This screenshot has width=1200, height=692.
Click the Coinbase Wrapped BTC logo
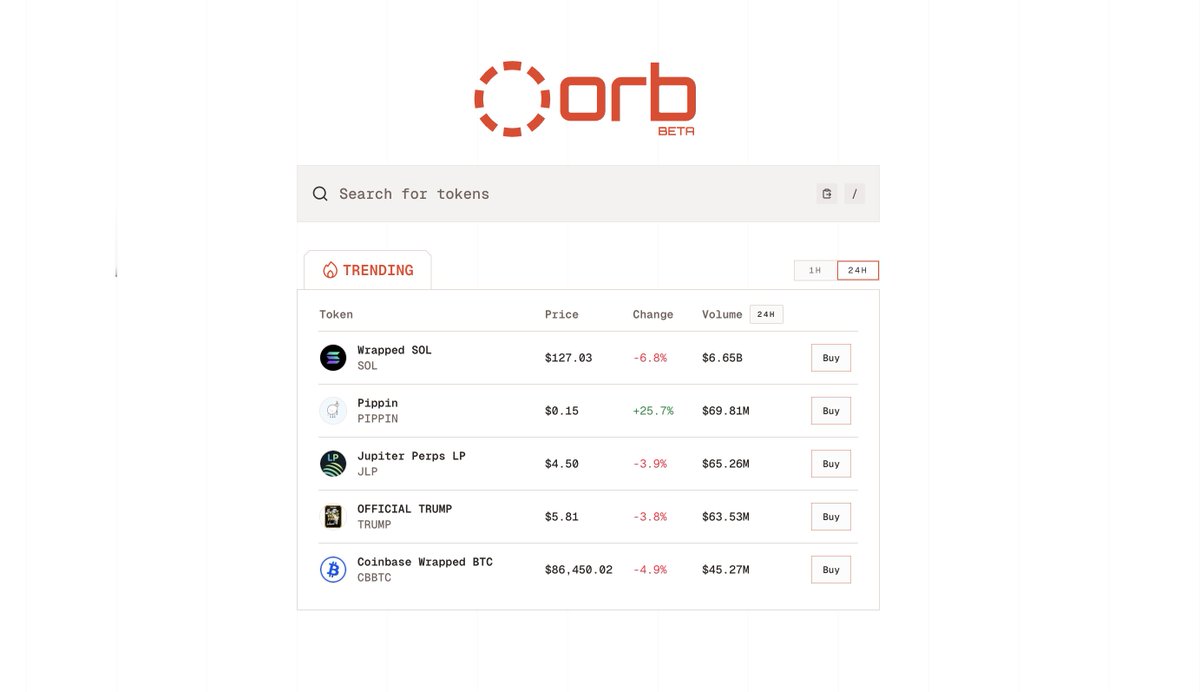333,569
